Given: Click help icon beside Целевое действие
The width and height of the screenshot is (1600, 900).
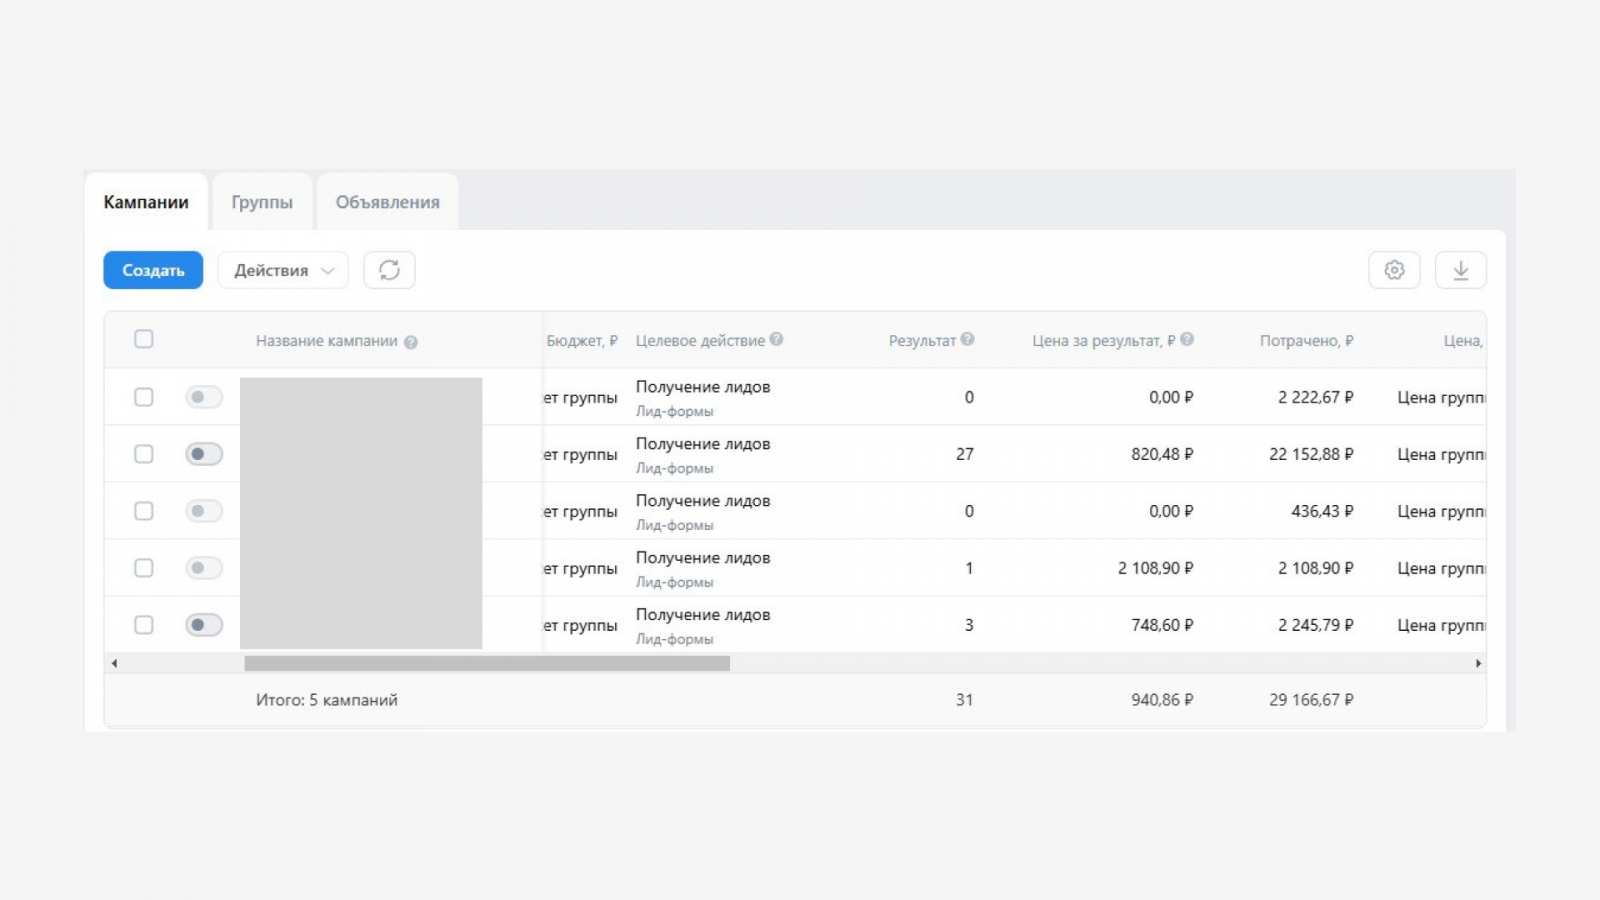Looking at the screenshot, I should click(776, 340).
